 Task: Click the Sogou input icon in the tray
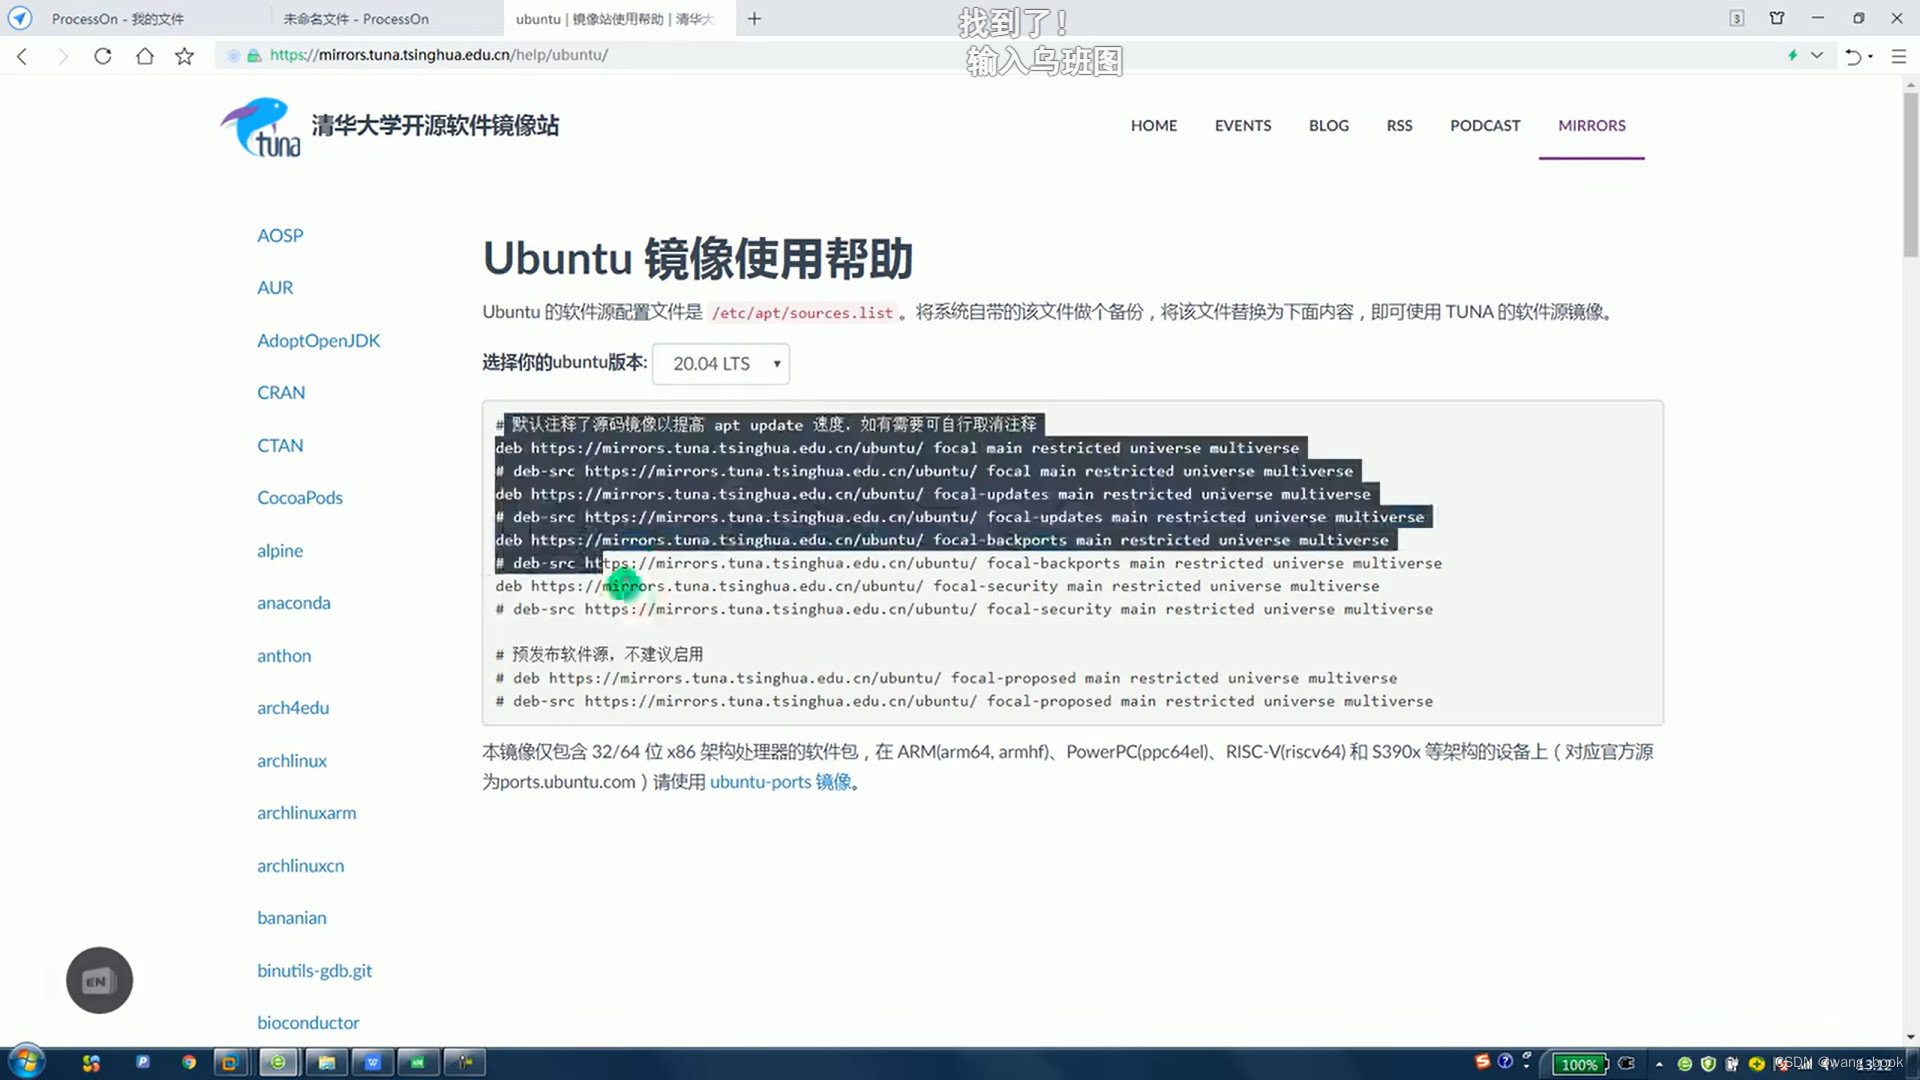(x=1481, y=1063)
